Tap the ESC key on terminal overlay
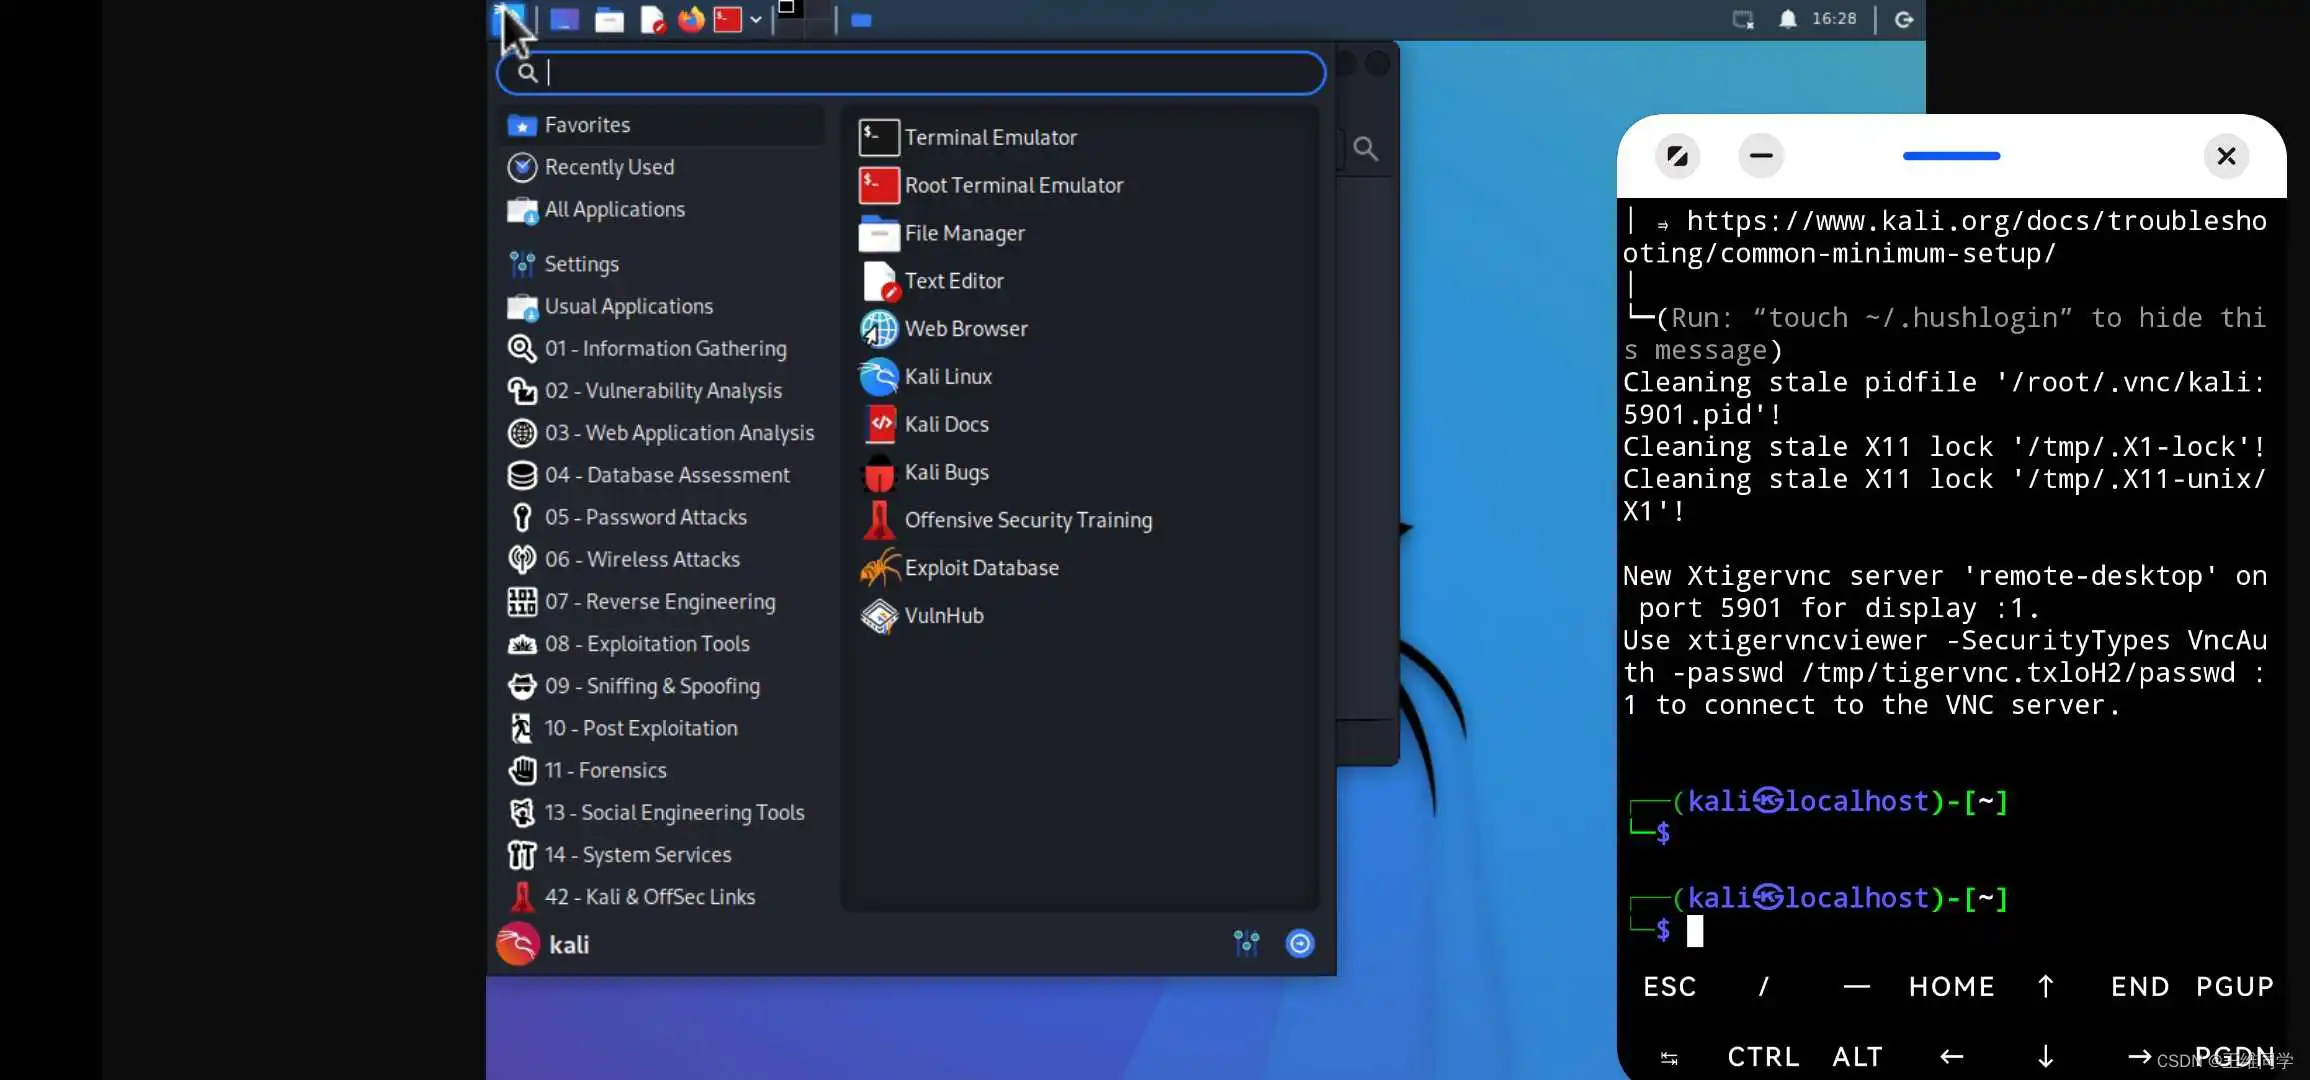This screenshot has width=2310, height=1080. click(x=1669, y=986)
